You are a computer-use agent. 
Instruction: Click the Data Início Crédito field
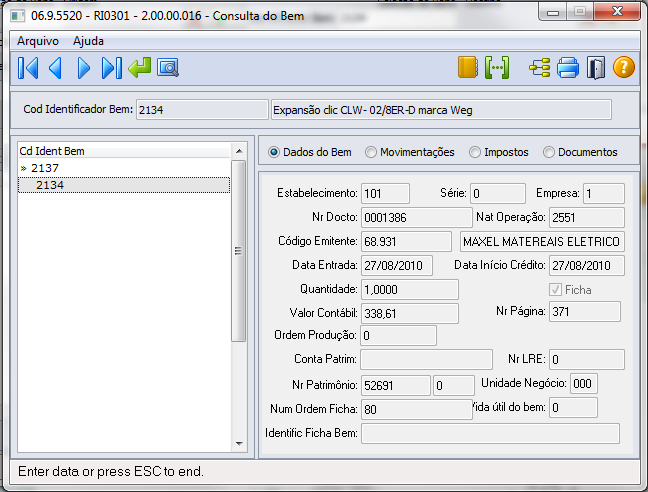(x=587, y=266)
